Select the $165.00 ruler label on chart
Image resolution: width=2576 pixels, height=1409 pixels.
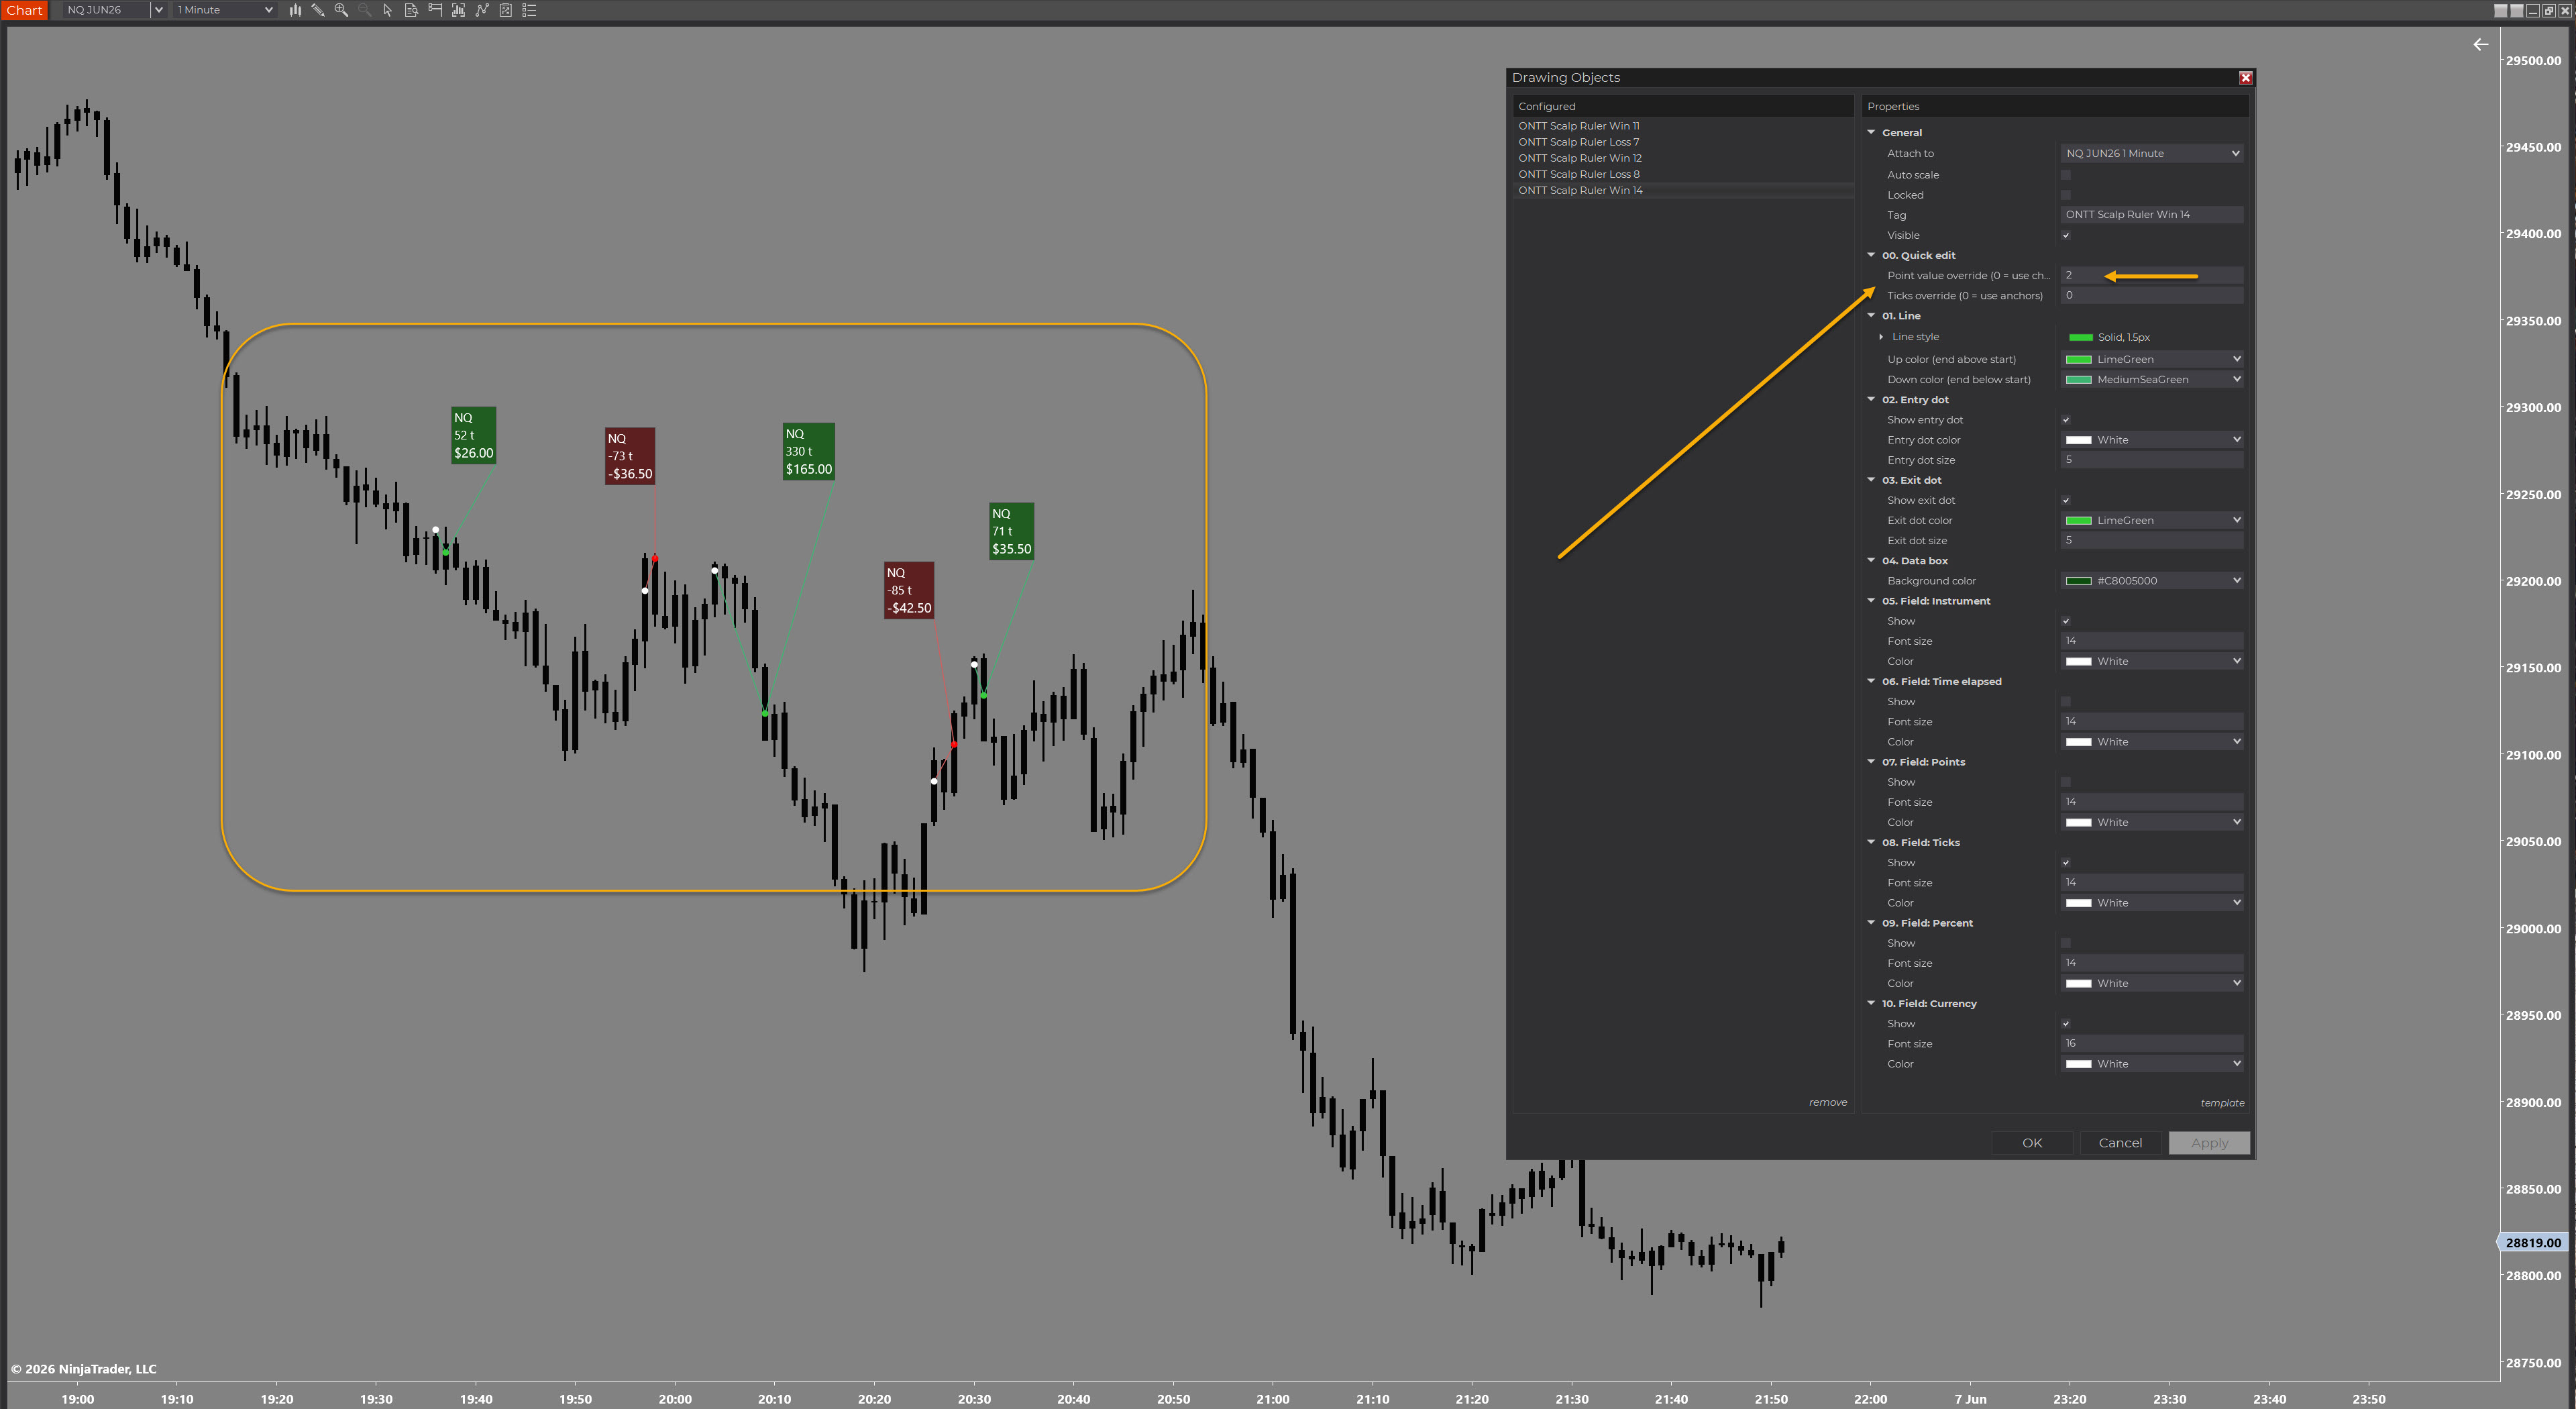click(x=809, y=451)
